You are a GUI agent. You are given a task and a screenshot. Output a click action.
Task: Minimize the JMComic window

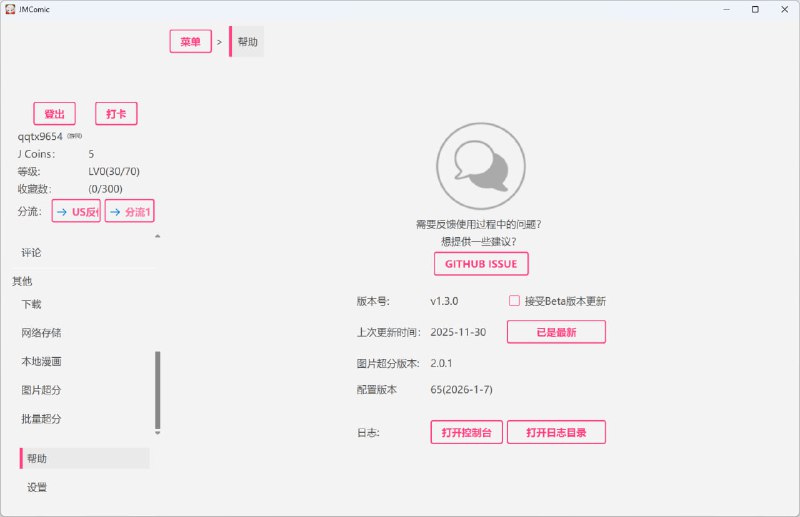(727, 9)
